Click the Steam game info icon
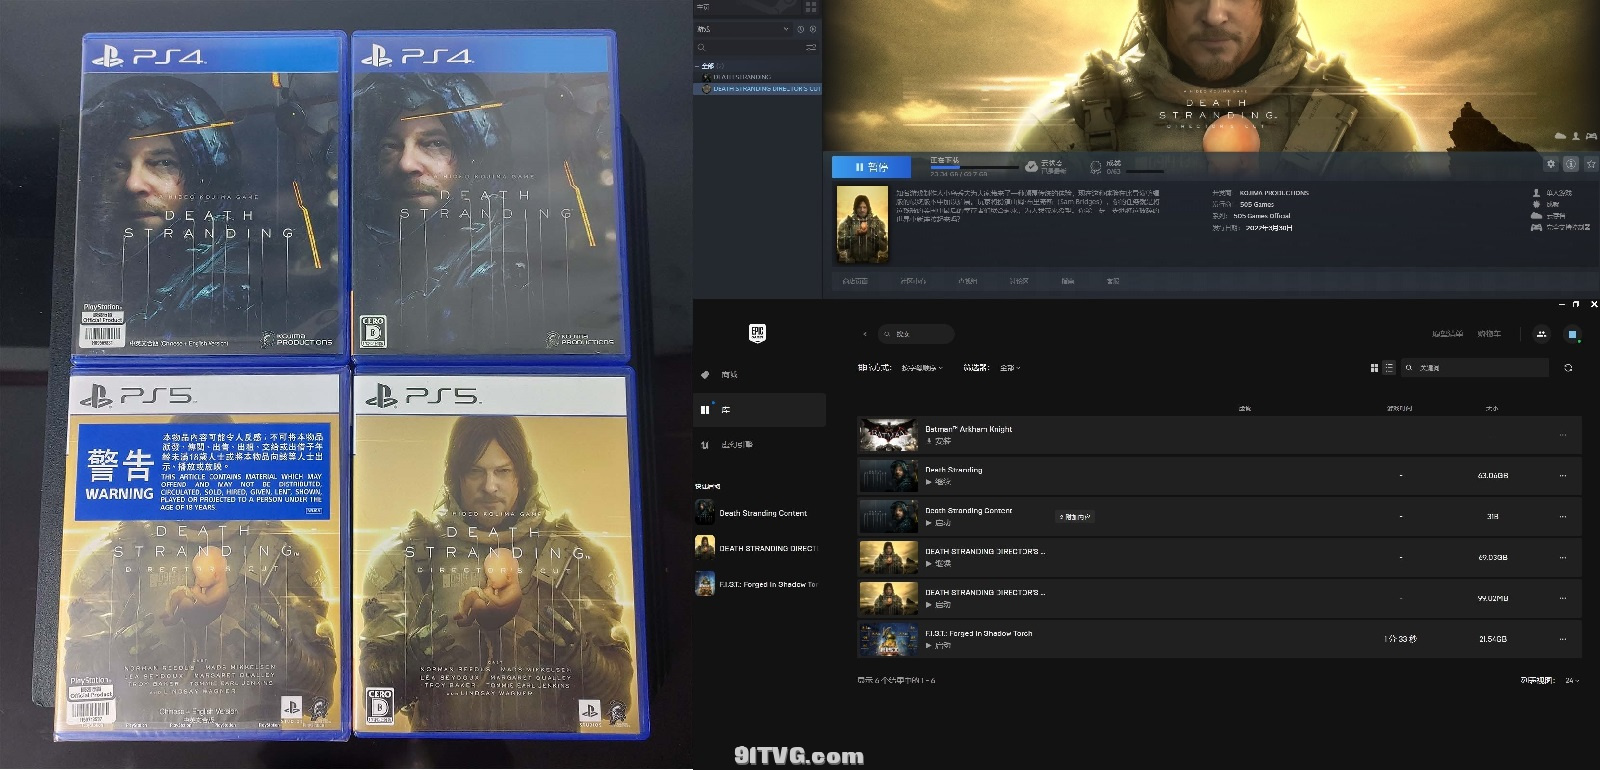 pos(1571,164)
